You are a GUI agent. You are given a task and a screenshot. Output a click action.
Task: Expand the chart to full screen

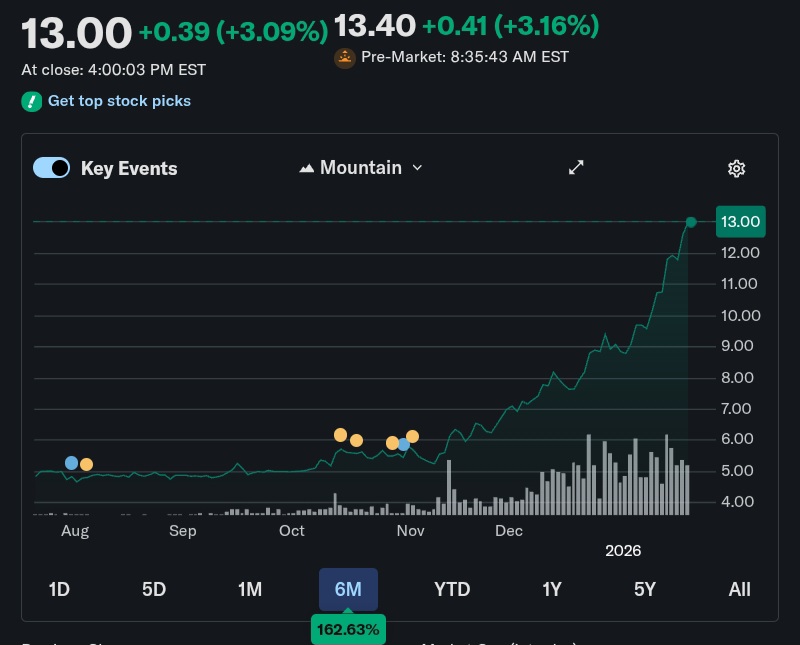pos(576,167)
